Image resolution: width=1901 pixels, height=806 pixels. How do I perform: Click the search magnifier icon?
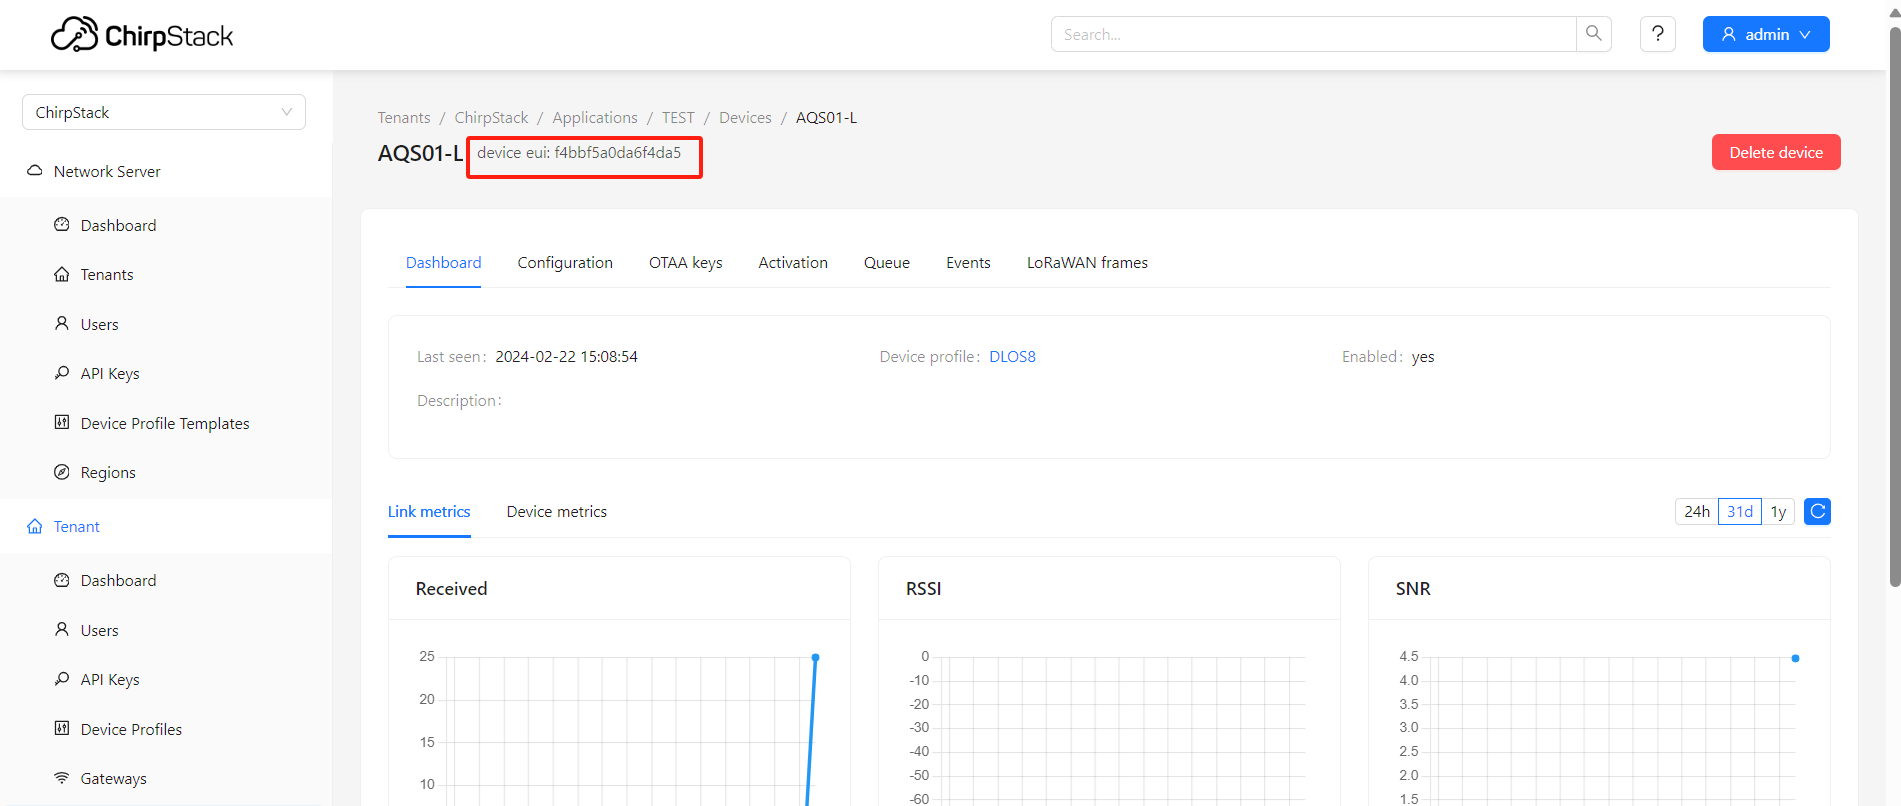pyautogui.click(x=1594, y=34)
